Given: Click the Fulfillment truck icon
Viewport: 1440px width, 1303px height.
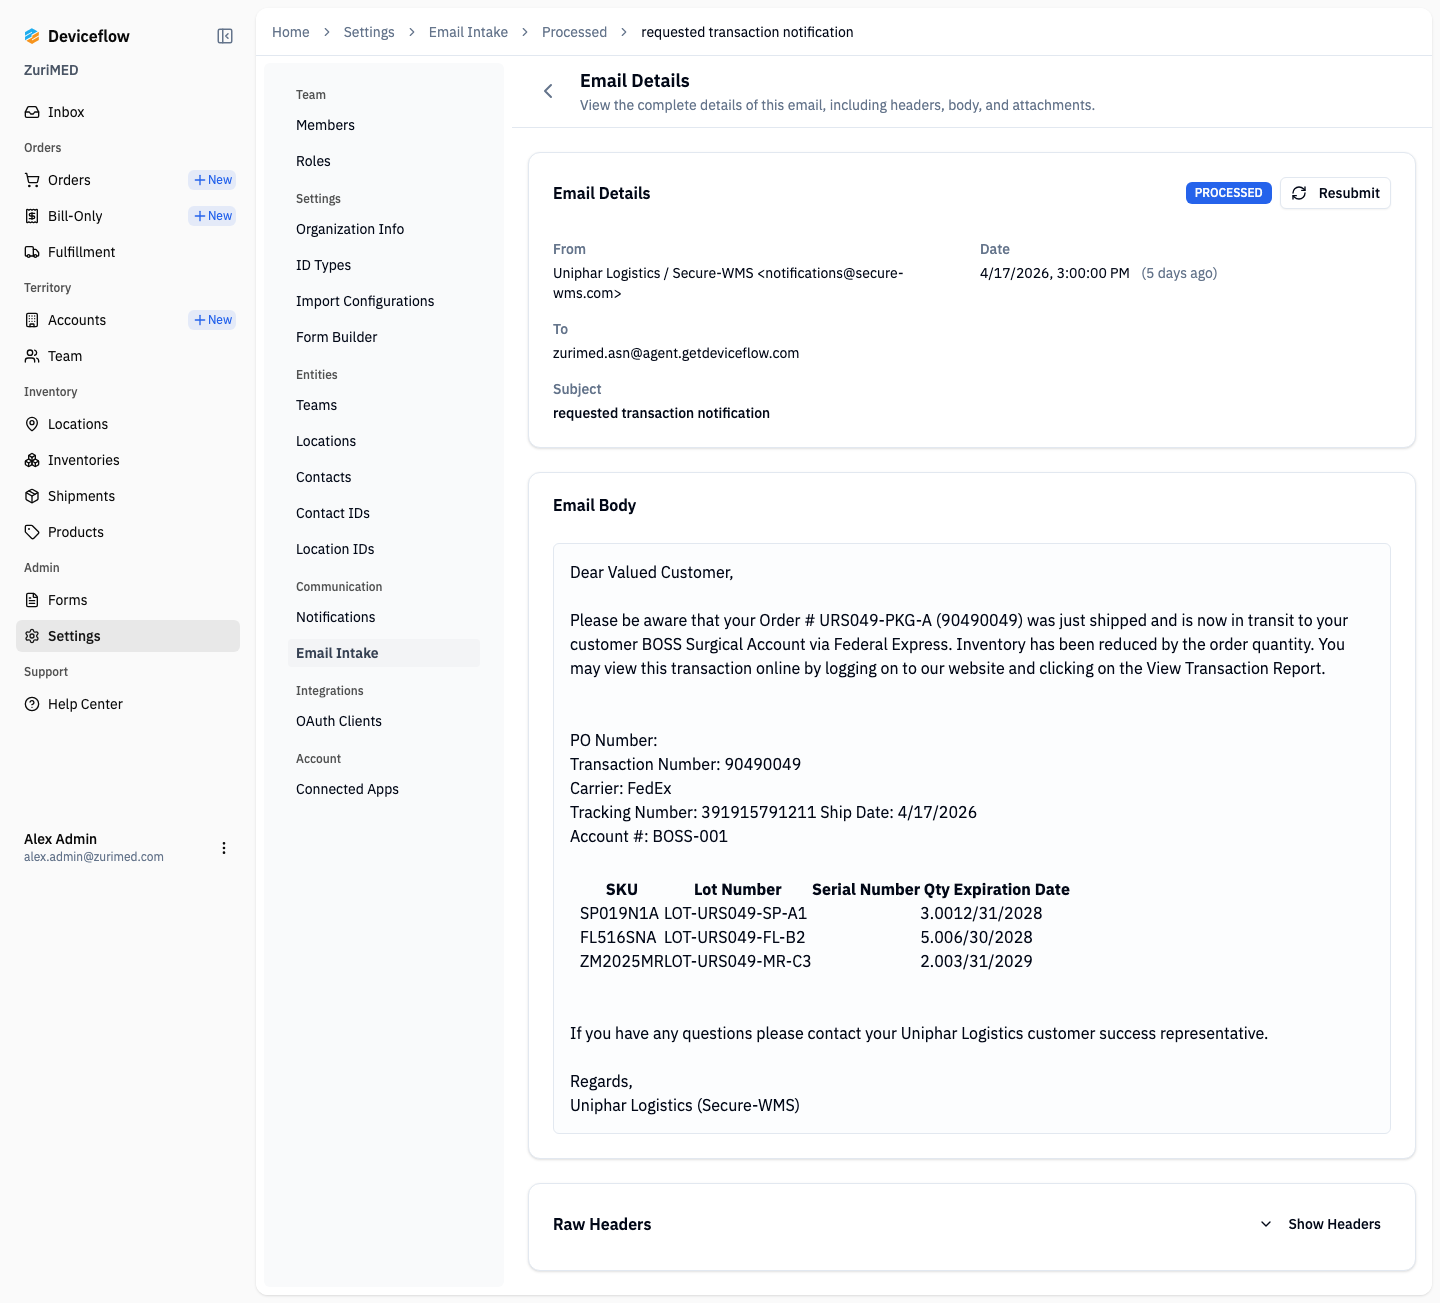Looking at the screenshot, I should pos(32,252).
